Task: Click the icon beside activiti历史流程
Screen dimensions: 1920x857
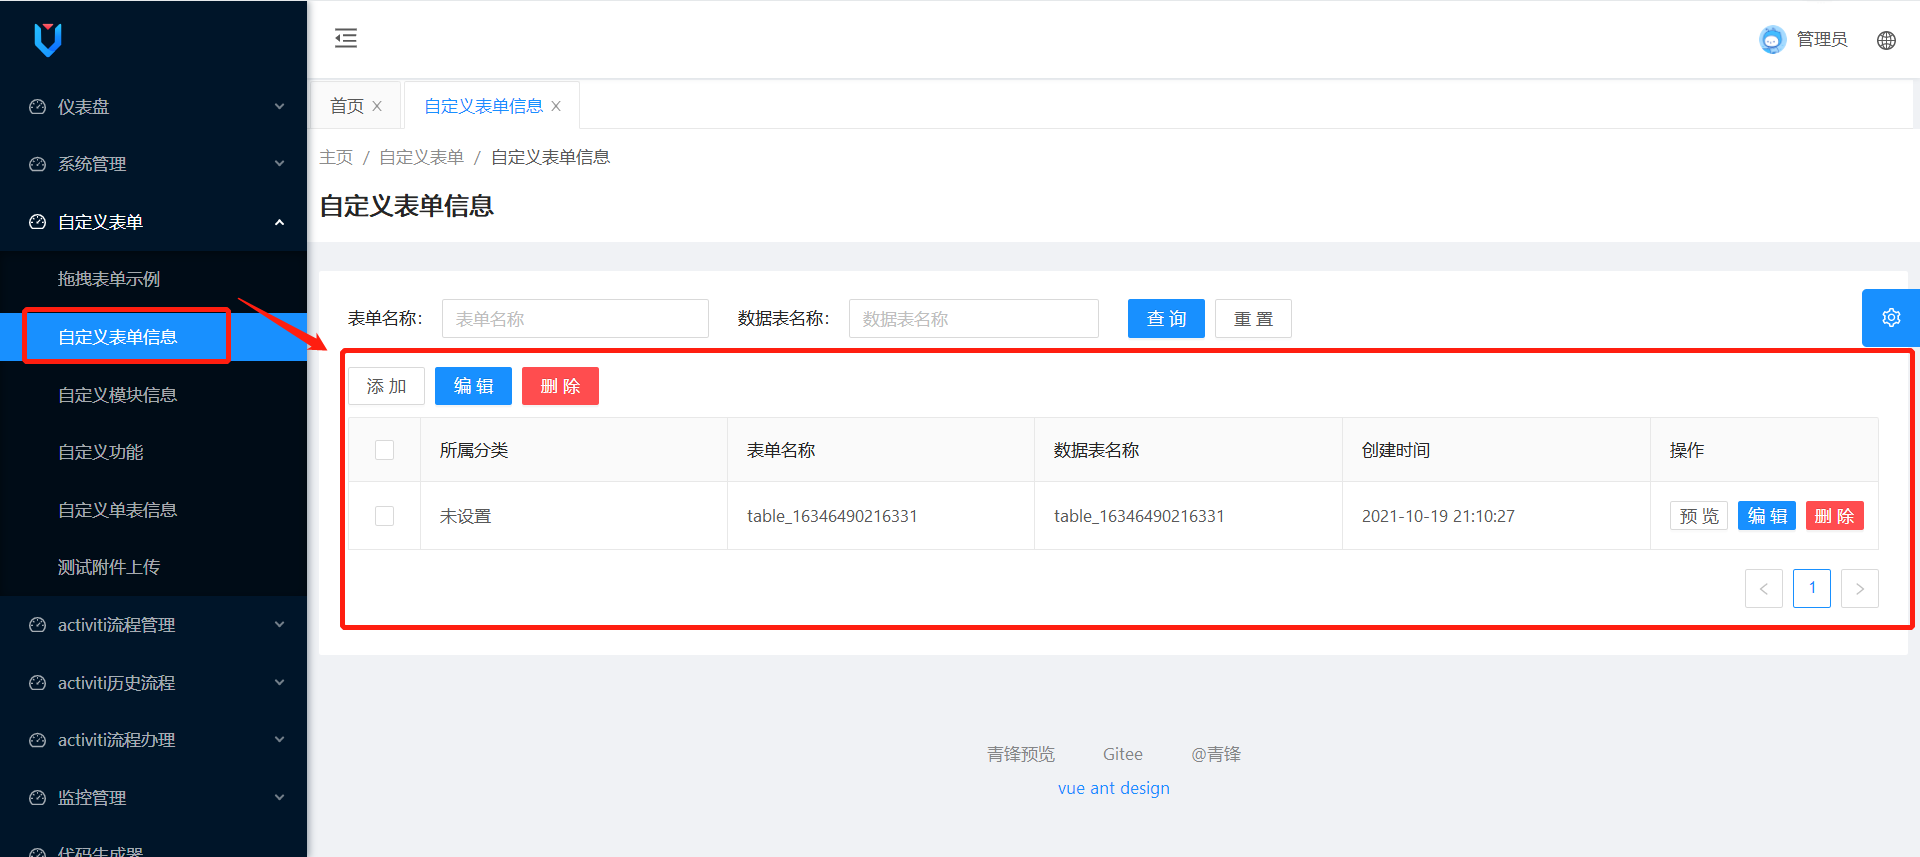Action: [38, 683]
